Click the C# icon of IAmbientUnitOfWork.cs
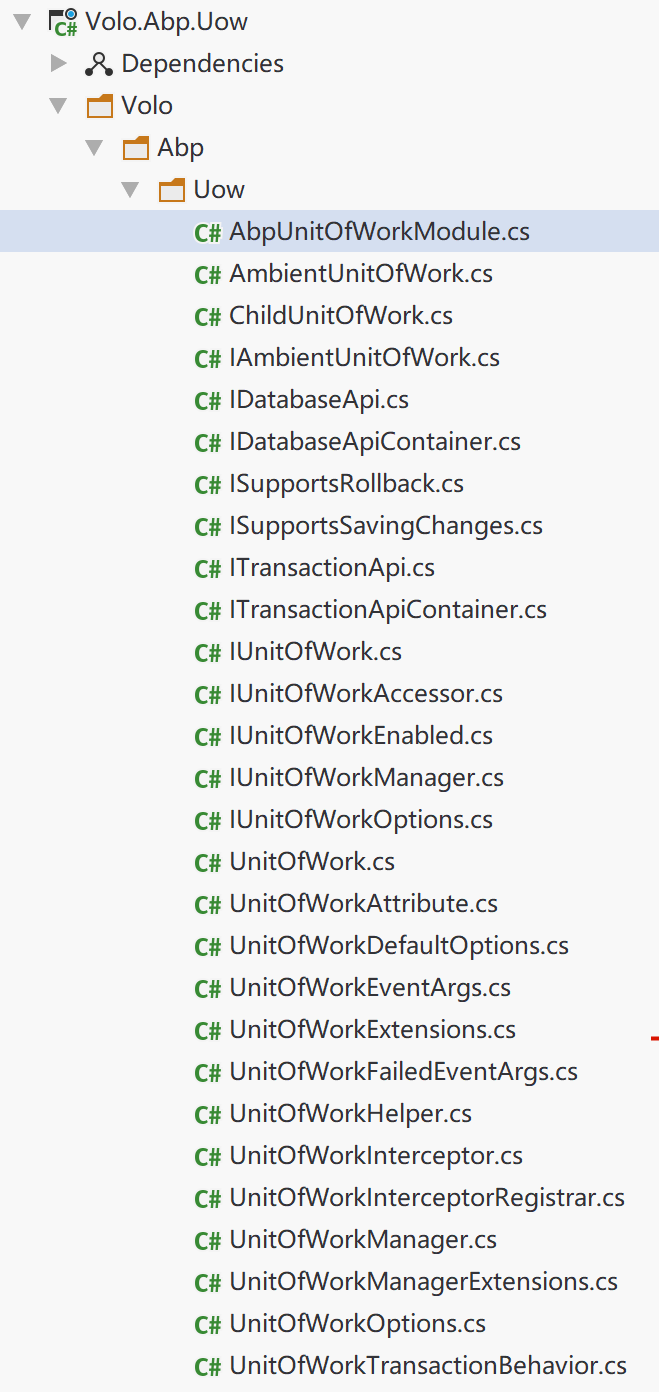 [x=208, y=359]
